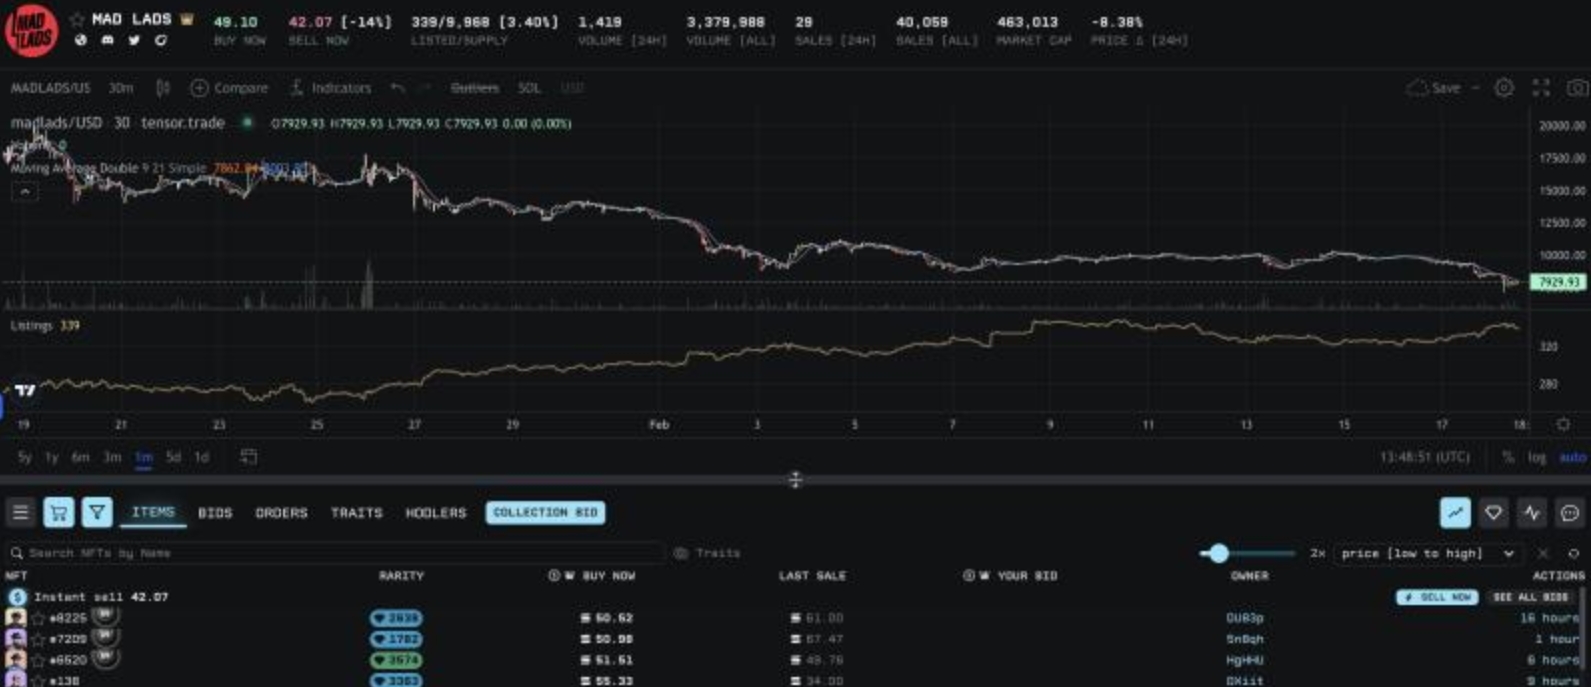Click the TradingView logo on chart
1591x687 pixels.
pos(25,390)
